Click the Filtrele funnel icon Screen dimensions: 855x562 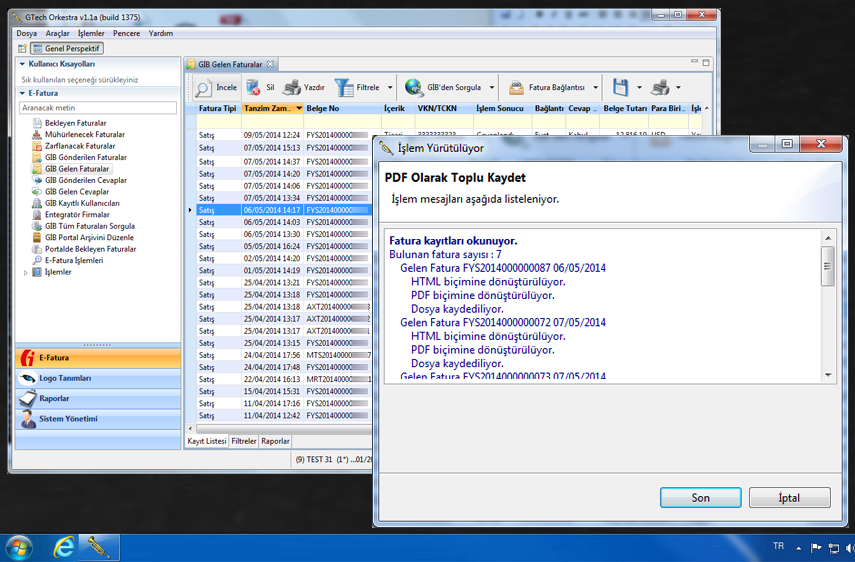(344, 87)
